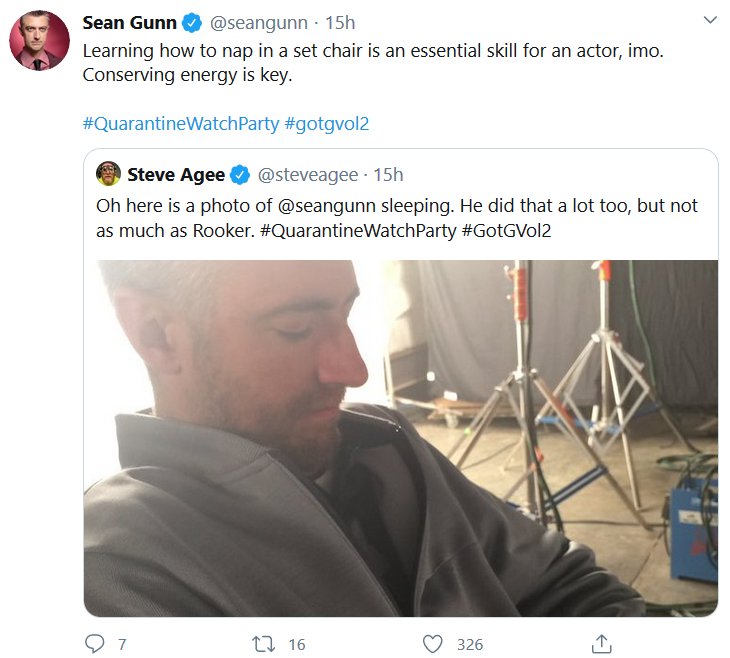Click Sean Gunn's verified badge
Image resolution: width=730 pixels, height=658 pixels.
(x=193, y=23)
